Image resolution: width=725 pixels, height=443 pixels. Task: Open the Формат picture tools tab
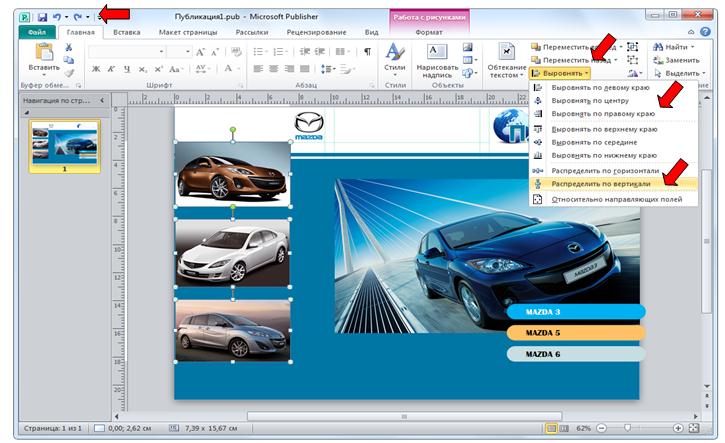pos(429,32)
